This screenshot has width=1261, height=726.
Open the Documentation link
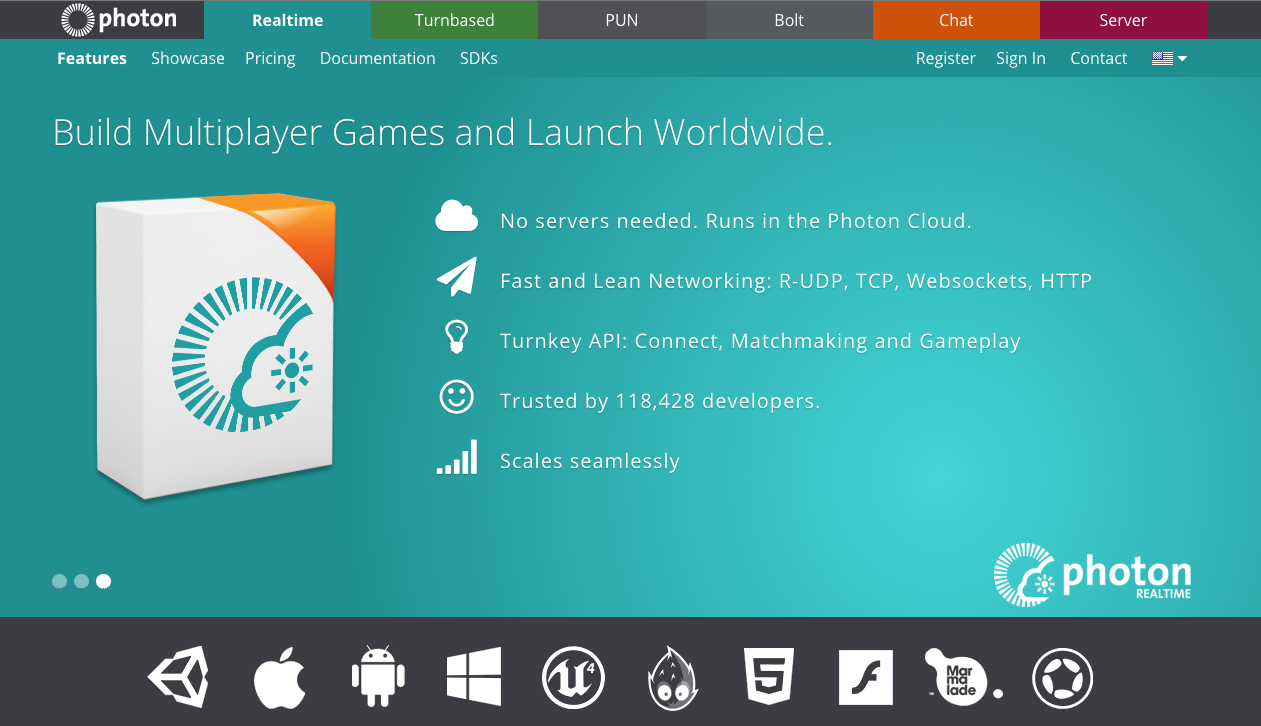click(x=377, y=58)
